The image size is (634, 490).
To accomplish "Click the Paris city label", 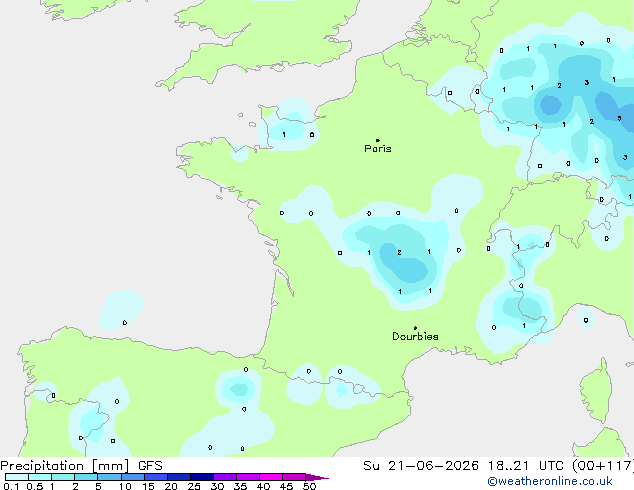I will click(378, 149).
